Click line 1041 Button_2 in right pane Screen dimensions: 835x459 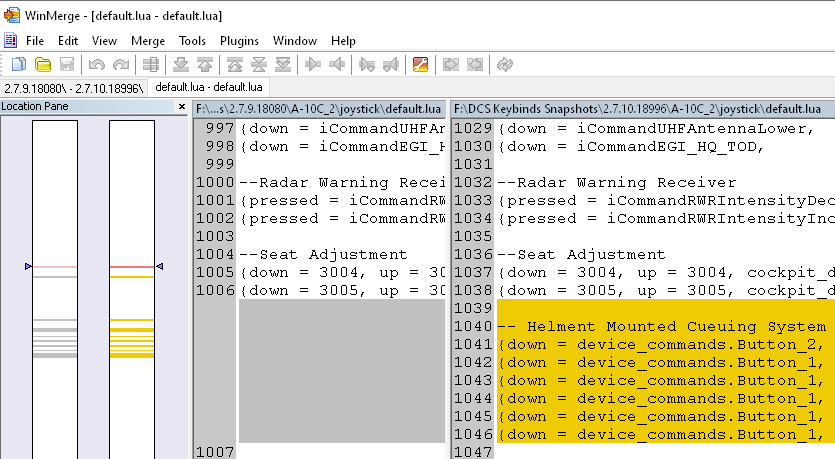coord(662,345)
